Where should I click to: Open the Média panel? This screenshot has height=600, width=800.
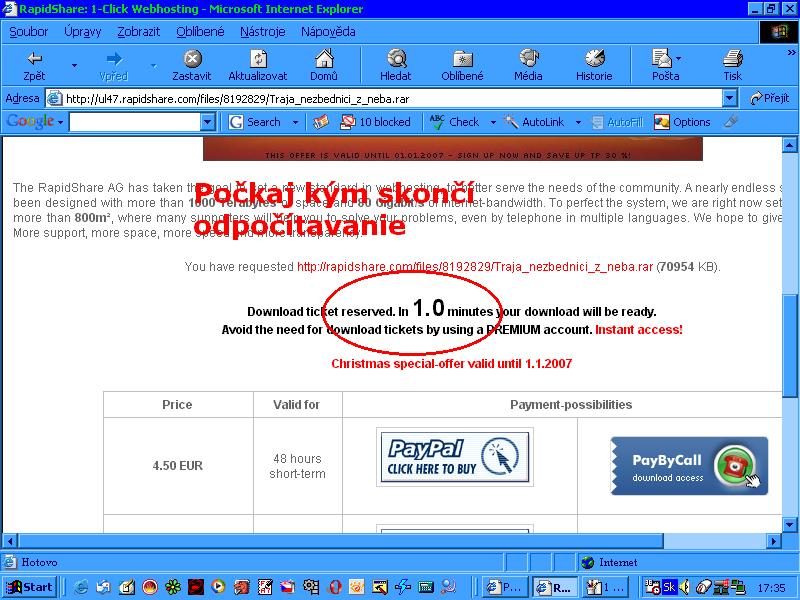528,66
